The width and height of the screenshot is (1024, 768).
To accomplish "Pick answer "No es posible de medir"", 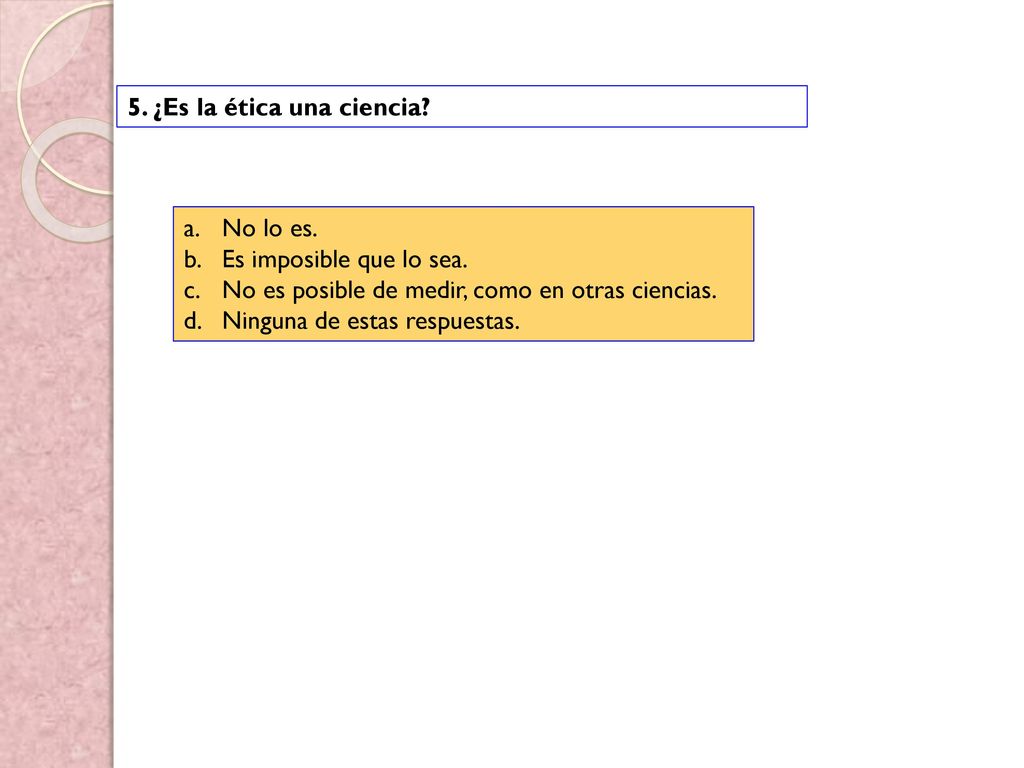I will coord(344,291).
